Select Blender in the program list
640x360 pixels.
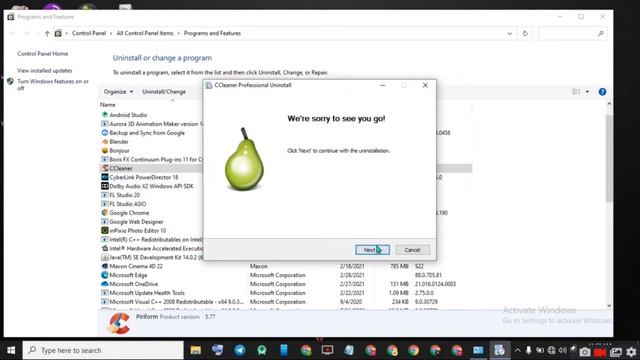pos(119,142)
